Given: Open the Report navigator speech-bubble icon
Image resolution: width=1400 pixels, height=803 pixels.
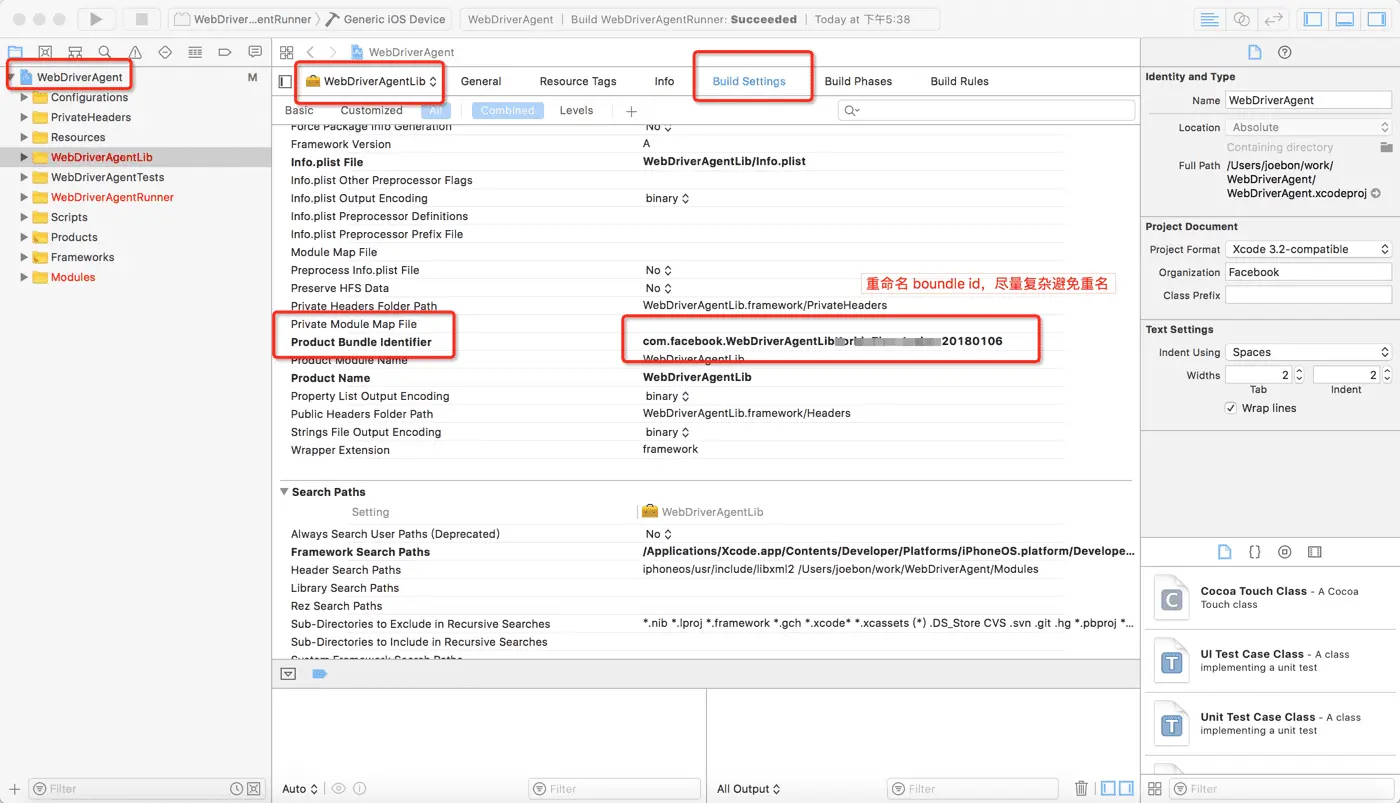Looking at the screenshot, I should (x=255, y=52).
